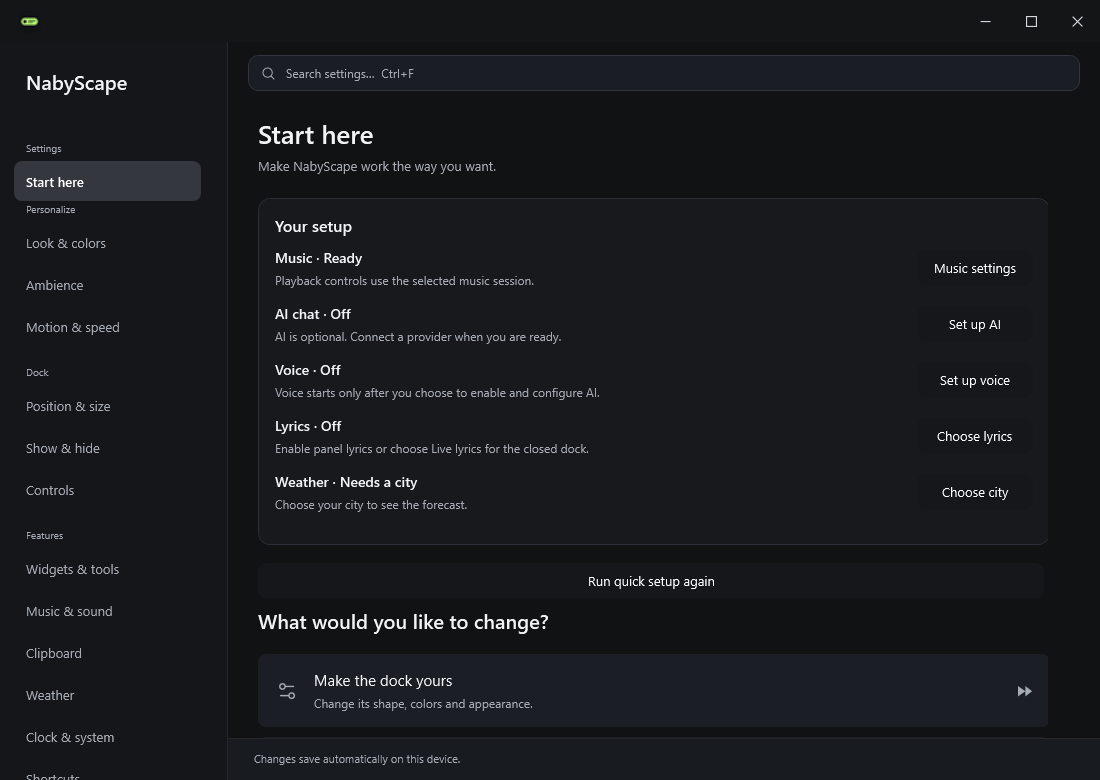Viewport: 1100px width, 780px height.
Task: Open the Make the dock yours card
Action: pos(653,691)
